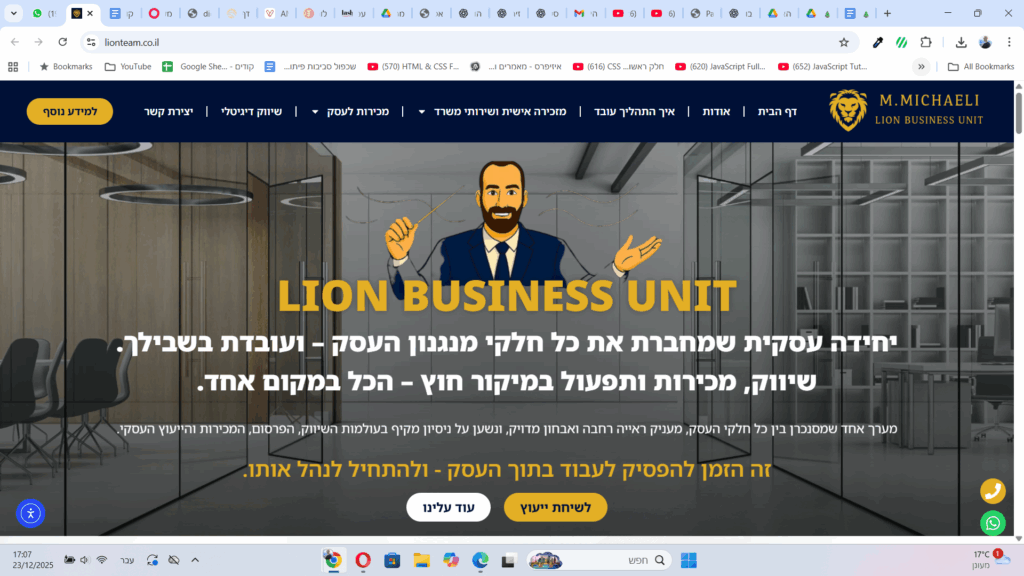1024x576 pixels.
Task: Go to the יצירת קשר menu item
Action: coord(168,112)
